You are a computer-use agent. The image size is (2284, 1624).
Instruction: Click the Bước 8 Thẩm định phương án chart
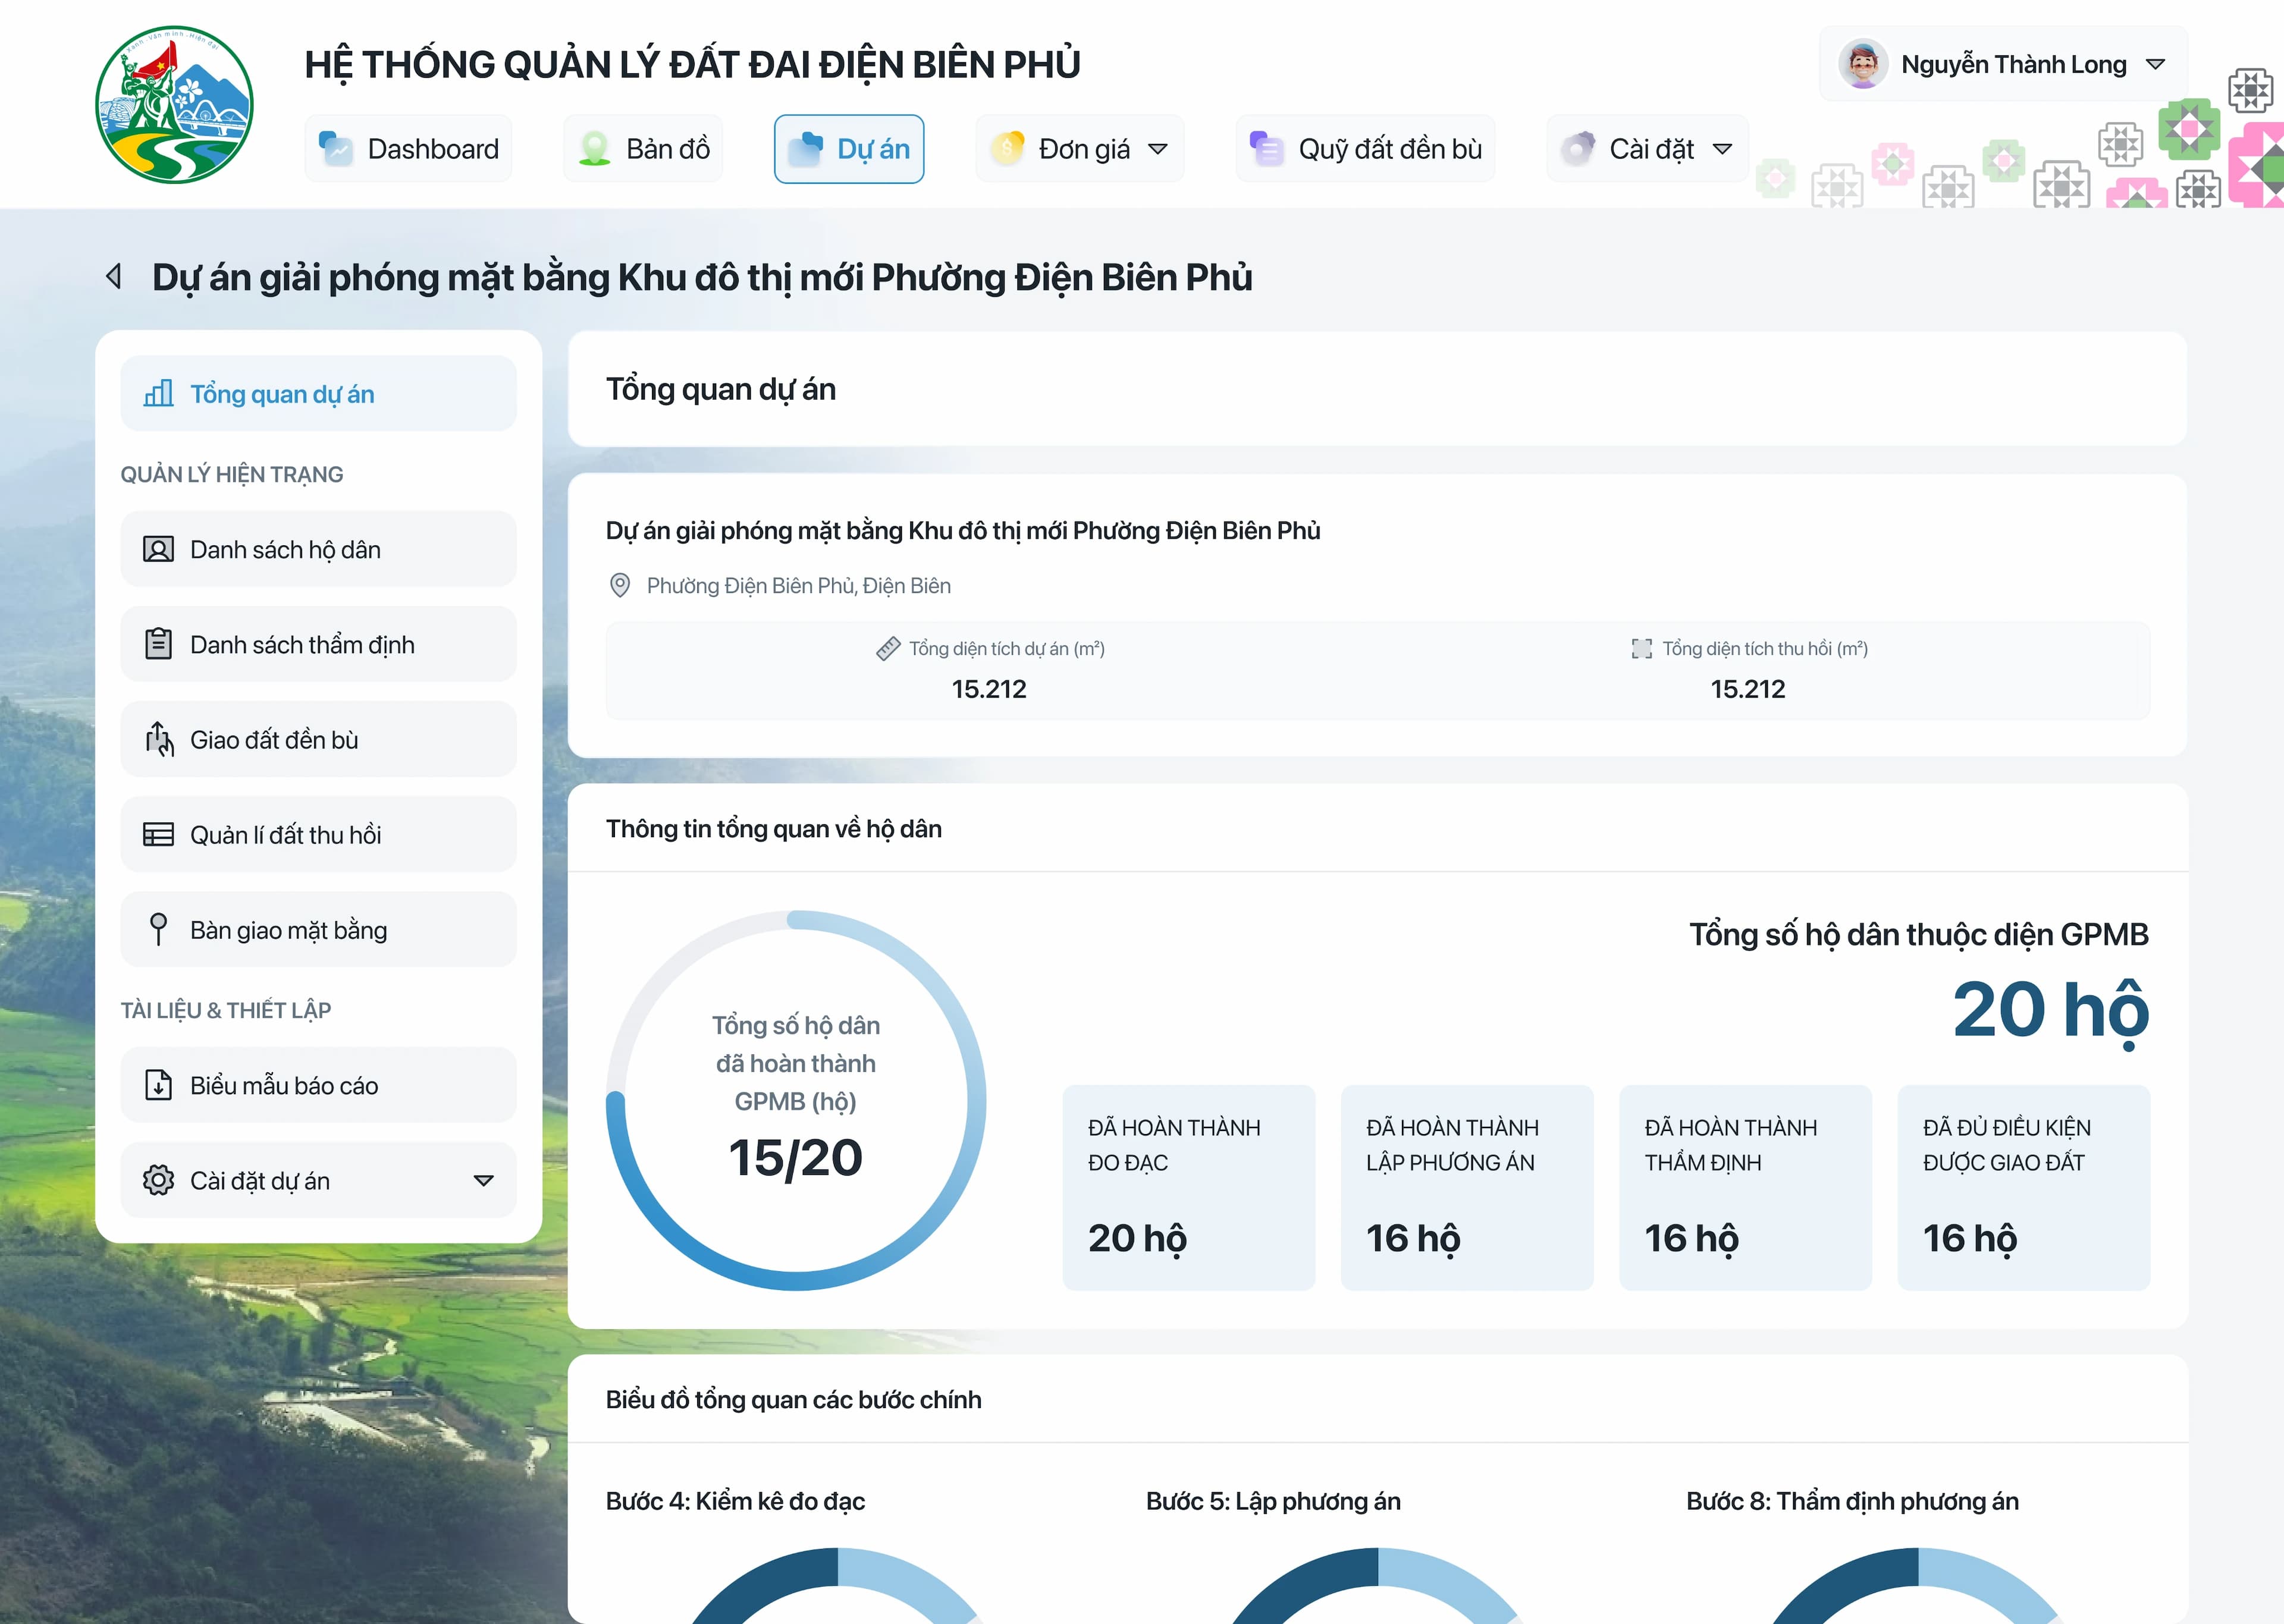[x=1918, y=1585]
